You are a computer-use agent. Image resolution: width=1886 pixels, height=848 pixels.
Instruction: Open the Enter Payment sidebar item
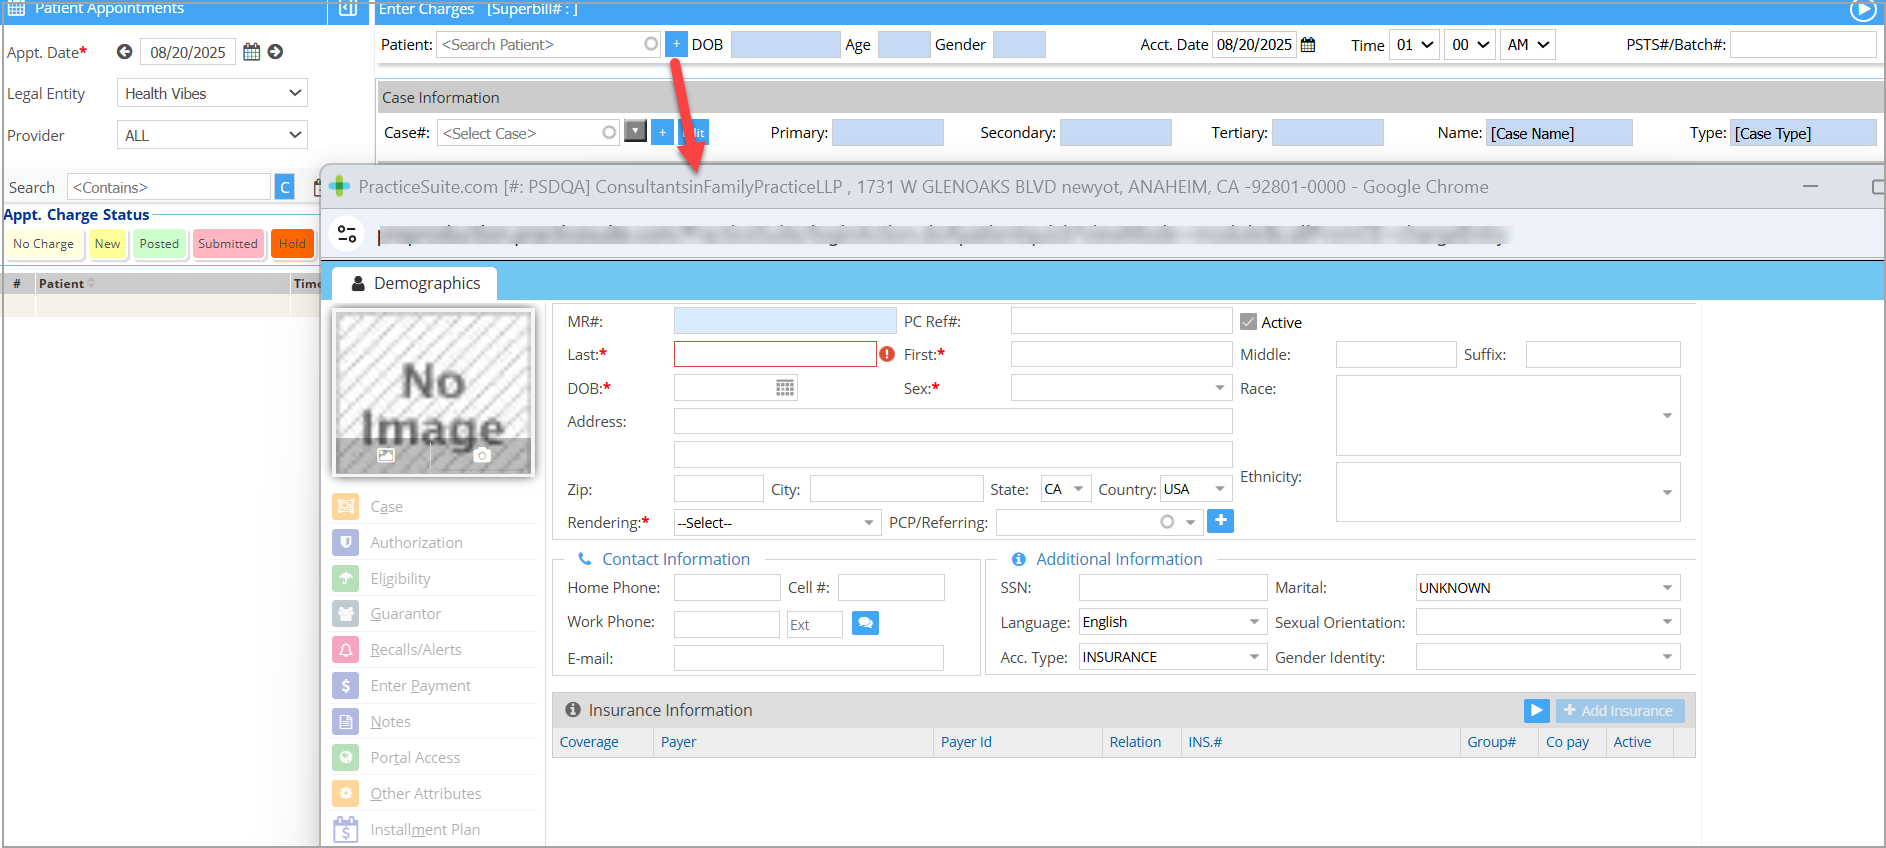[x=420, y=686]
